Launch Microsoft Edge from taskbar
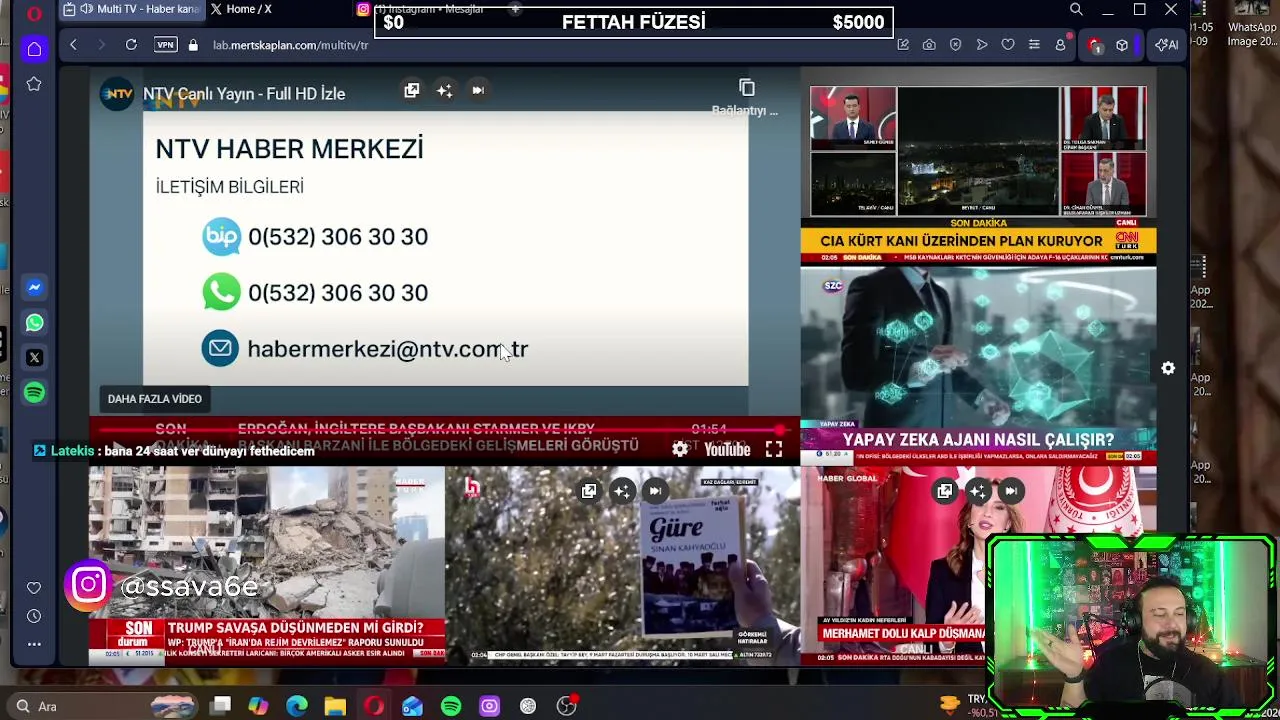 tap(297, 706)
